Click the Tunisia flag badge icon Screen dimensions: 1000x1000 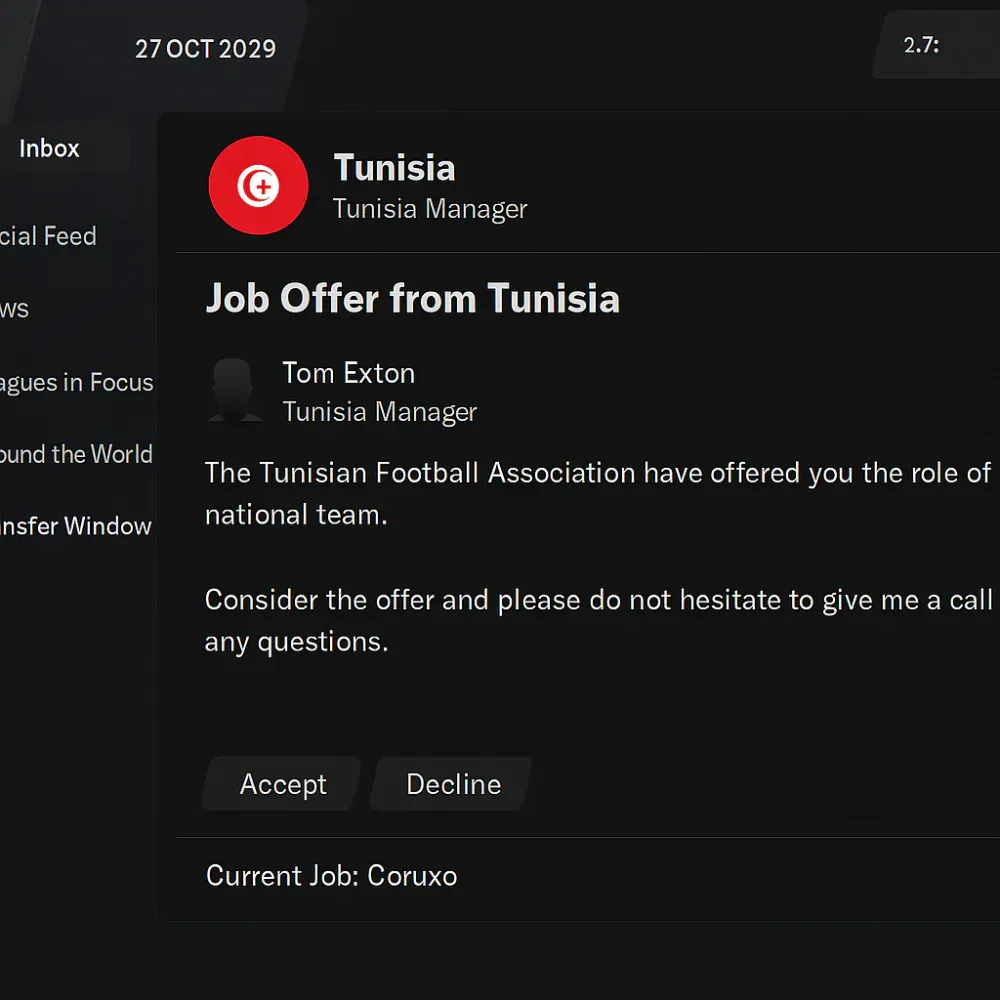[258, 186]
